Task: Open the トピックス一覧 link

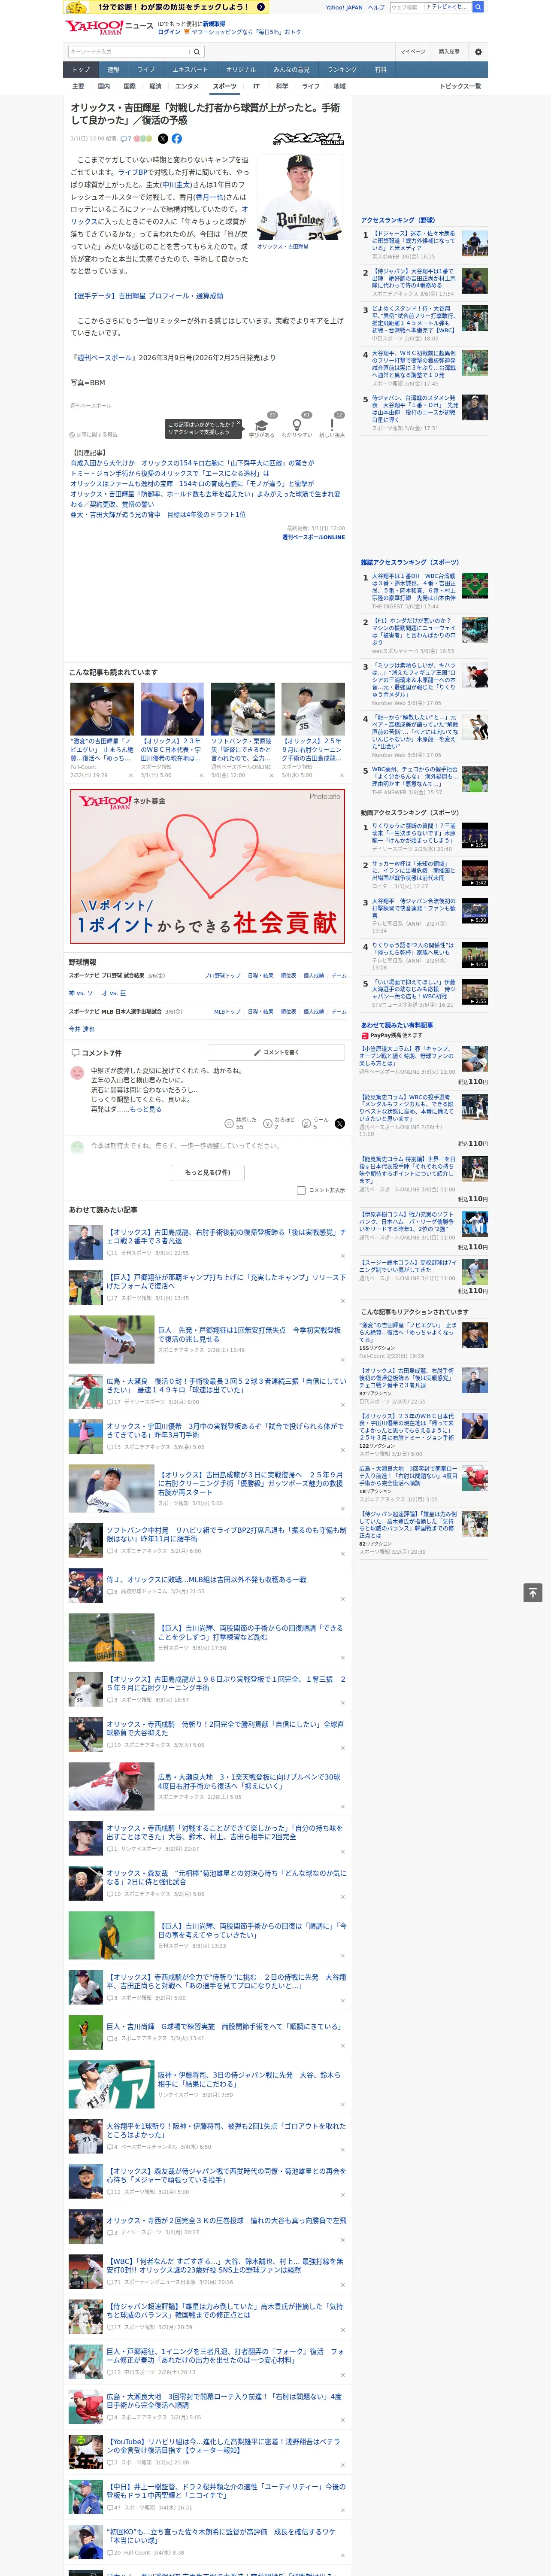Action: (x=461, y=86)
